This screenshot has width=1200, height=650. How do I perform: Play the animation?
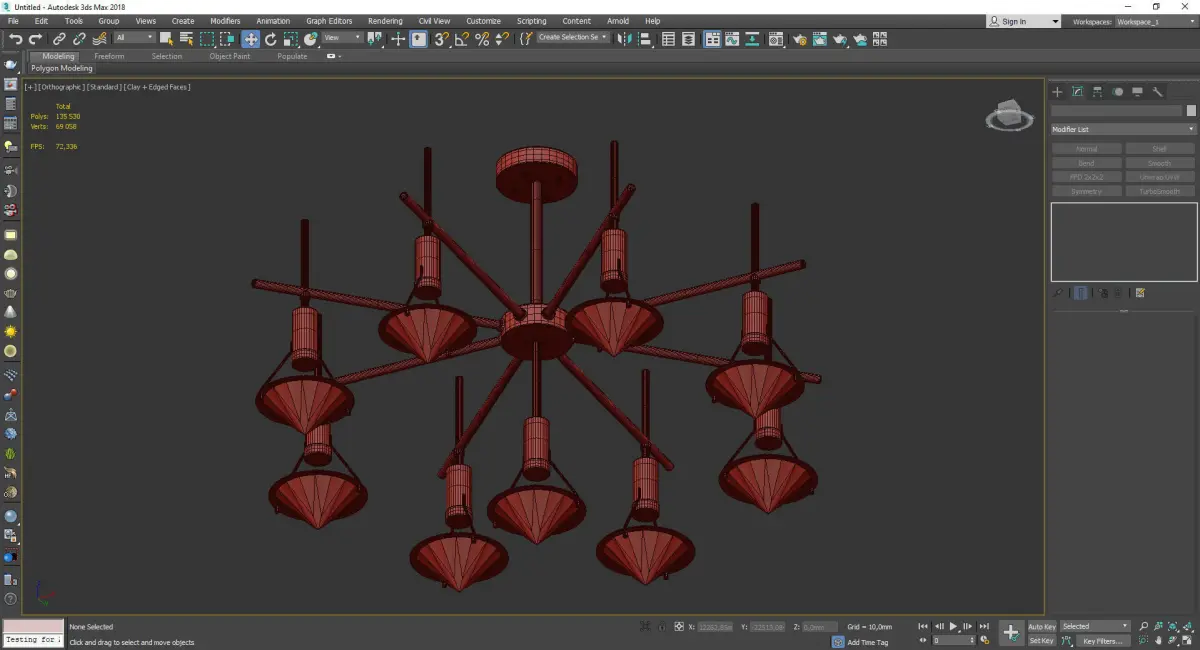954,626
